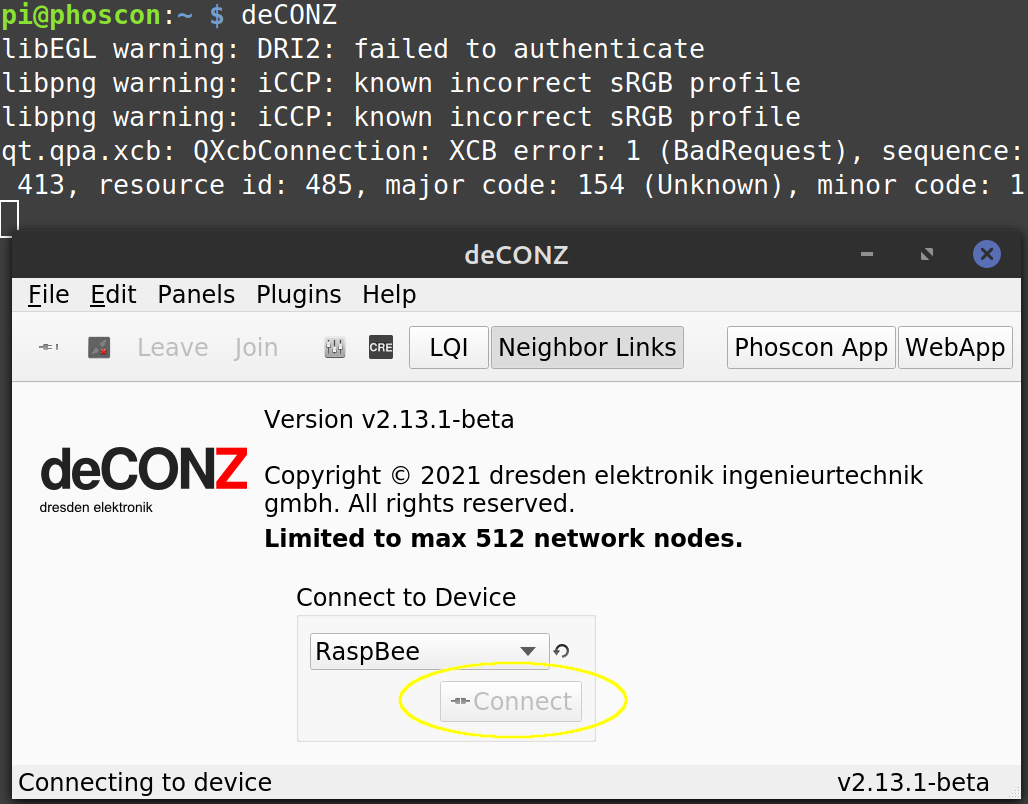Click the leave network icon with red cross
This screenshot has height=804, width=1028.
[98, 347]
